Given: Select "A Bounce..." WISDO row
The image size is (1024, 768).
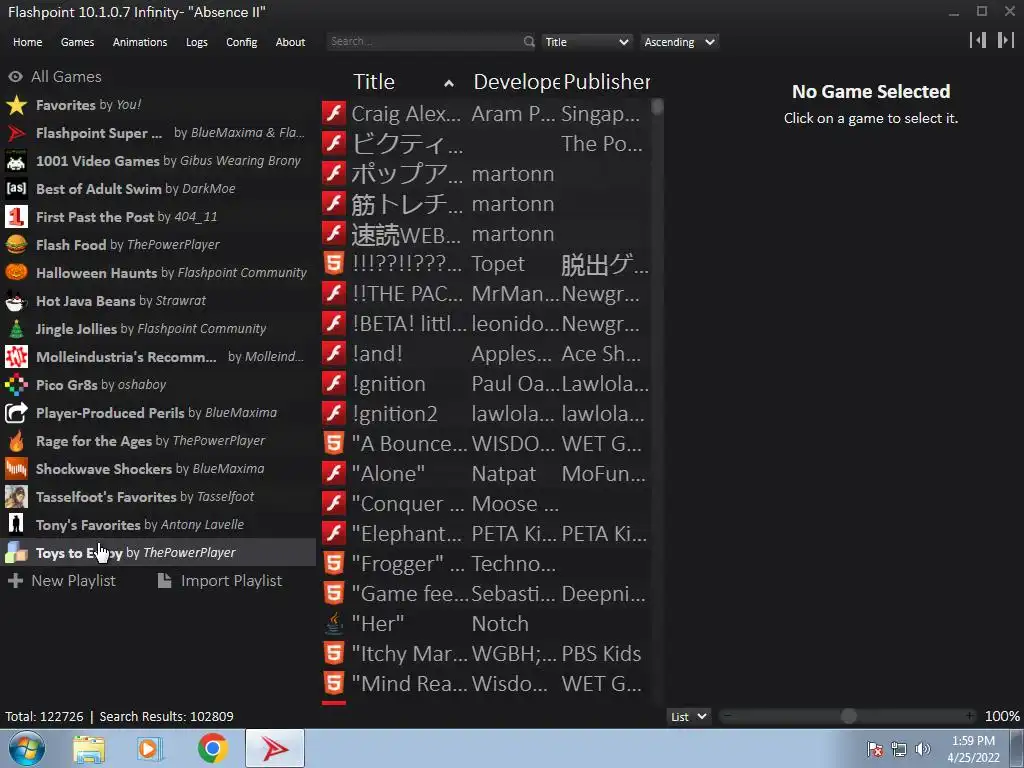Looking at the screenshot, I should pyautogui.click(x=486, y=443).
